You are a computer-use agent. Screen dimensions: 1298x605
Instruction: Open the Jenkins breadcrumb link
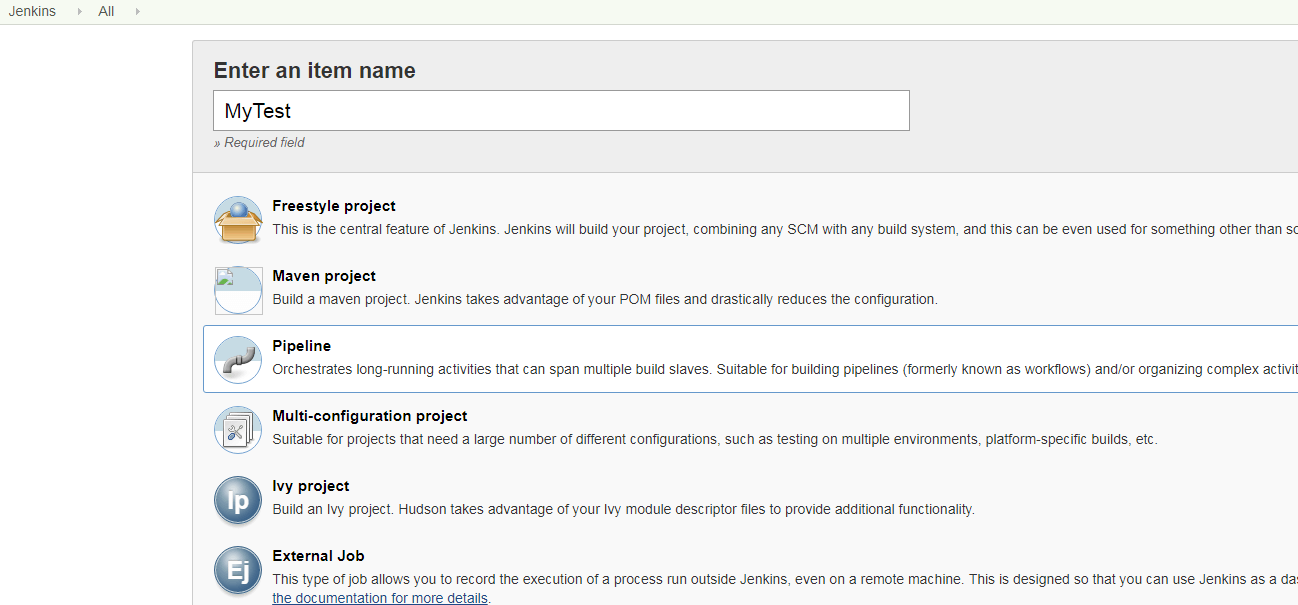coord(32,12)
